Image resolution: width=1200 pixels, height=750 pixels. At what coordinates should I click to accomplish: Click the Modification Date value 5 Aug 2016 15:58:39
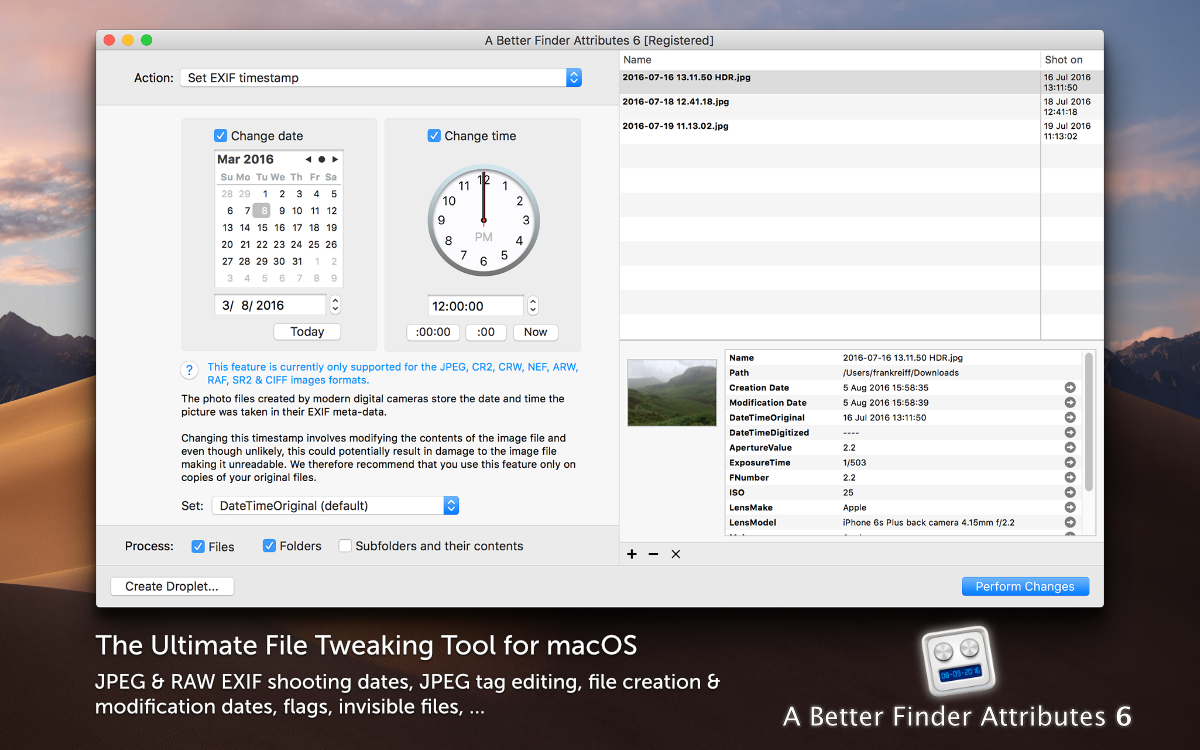(886, 402)
